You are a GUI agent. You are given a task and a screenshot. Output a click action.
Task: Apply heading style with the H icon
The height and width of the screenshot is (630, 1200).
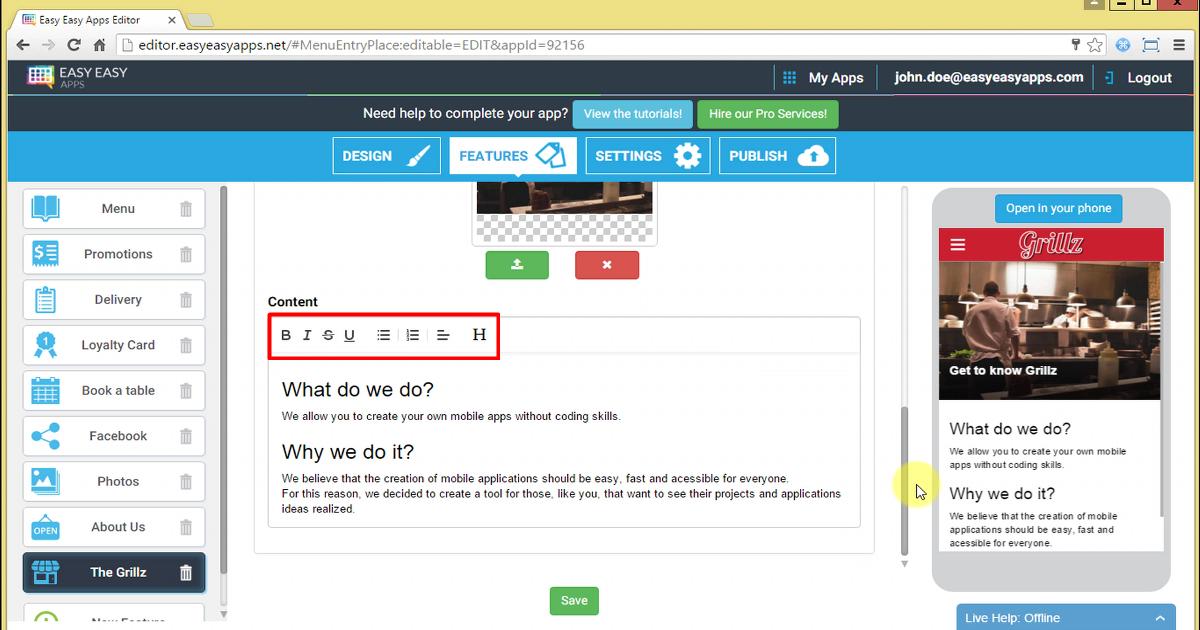tap(479, 335)
